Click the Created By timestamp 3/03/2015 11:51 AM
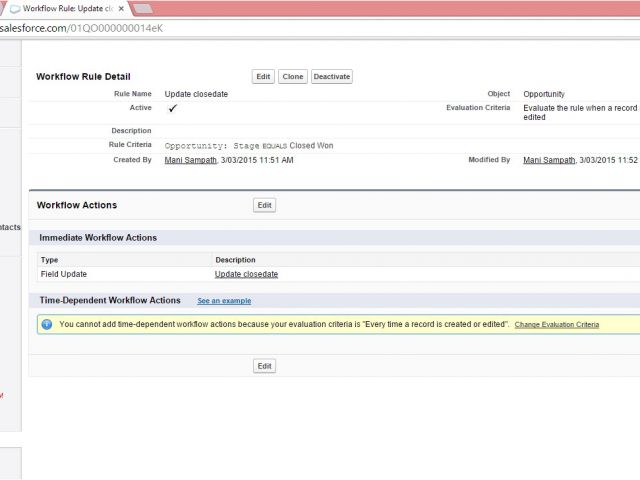640x480 pixels. pyautogui.click(x=257, y=160)
